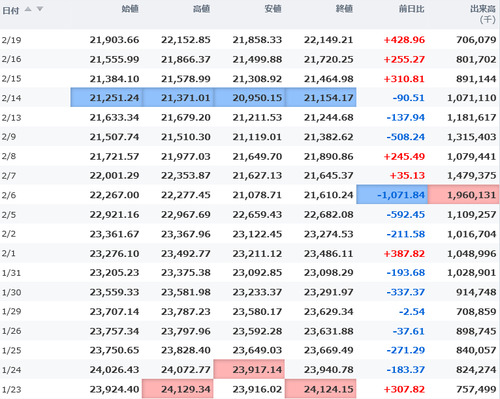Click pink-highlighted low 23,917.14

(249, 369)
